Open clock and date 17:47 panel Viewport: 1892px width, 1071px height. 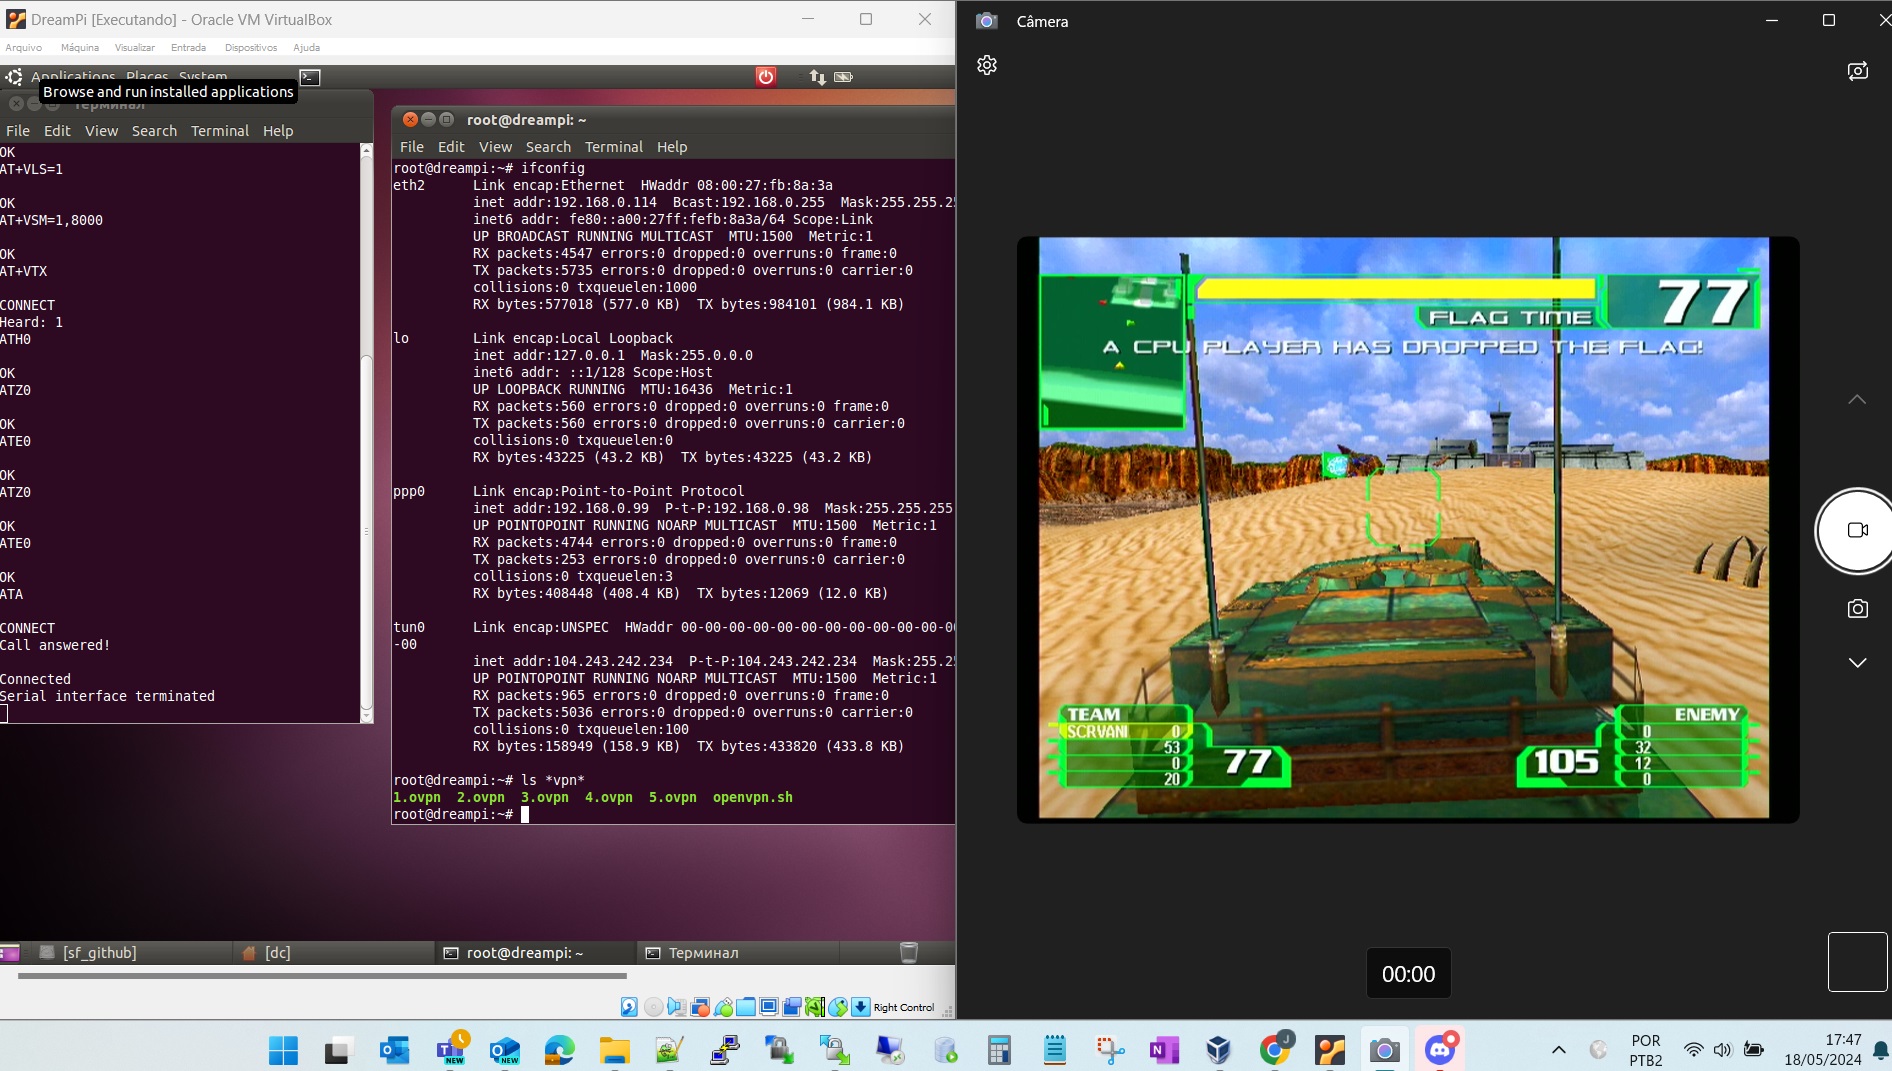pos(1823,1050)
